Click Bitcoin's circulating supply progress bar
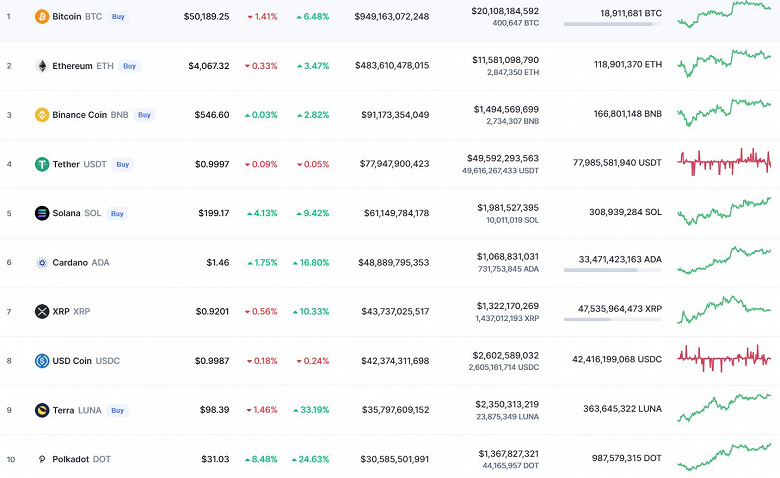Viewport: 780px width, 478px height. 612,24
